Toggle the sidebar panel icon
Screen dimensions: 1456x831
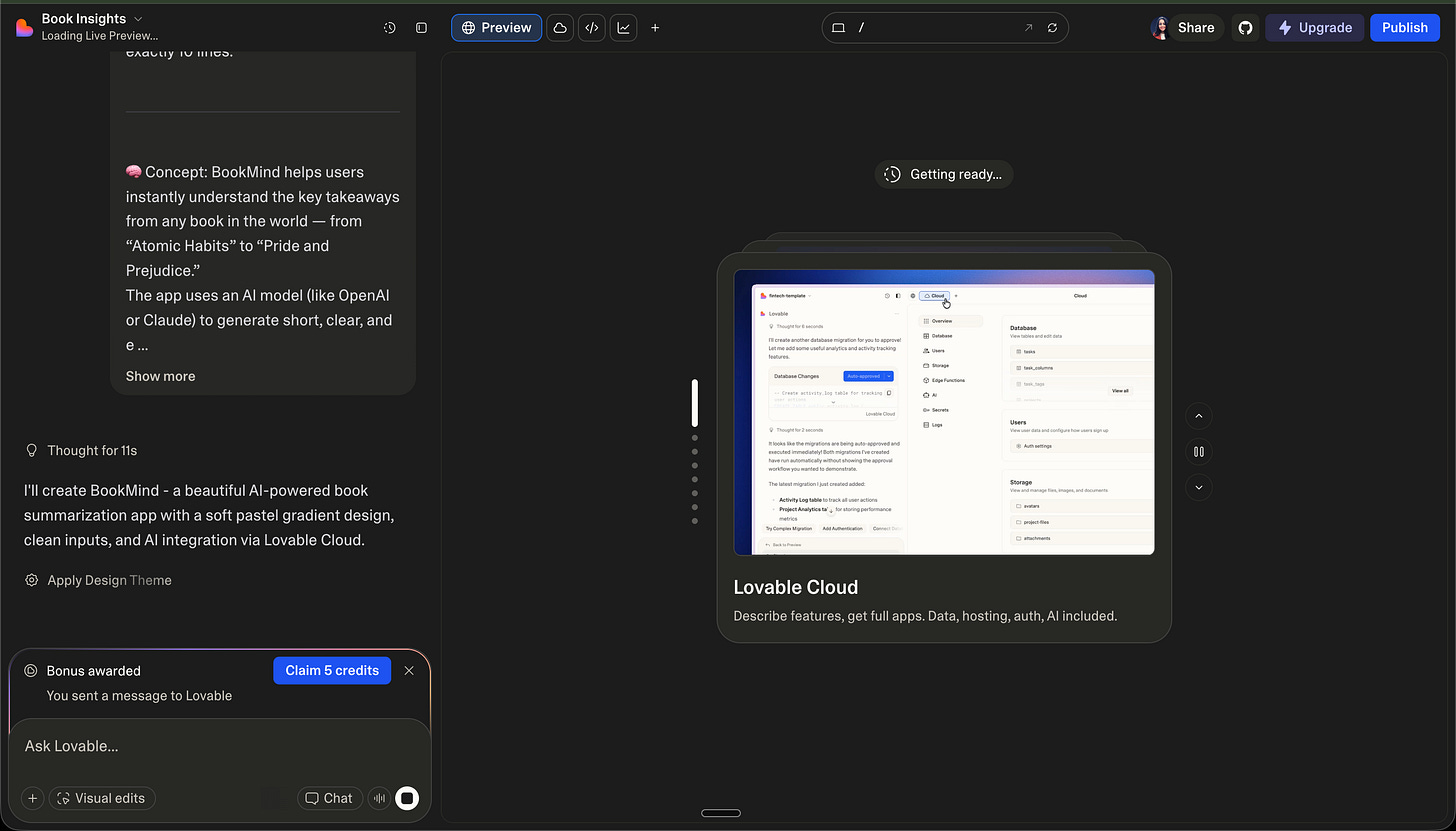[422, 28]
